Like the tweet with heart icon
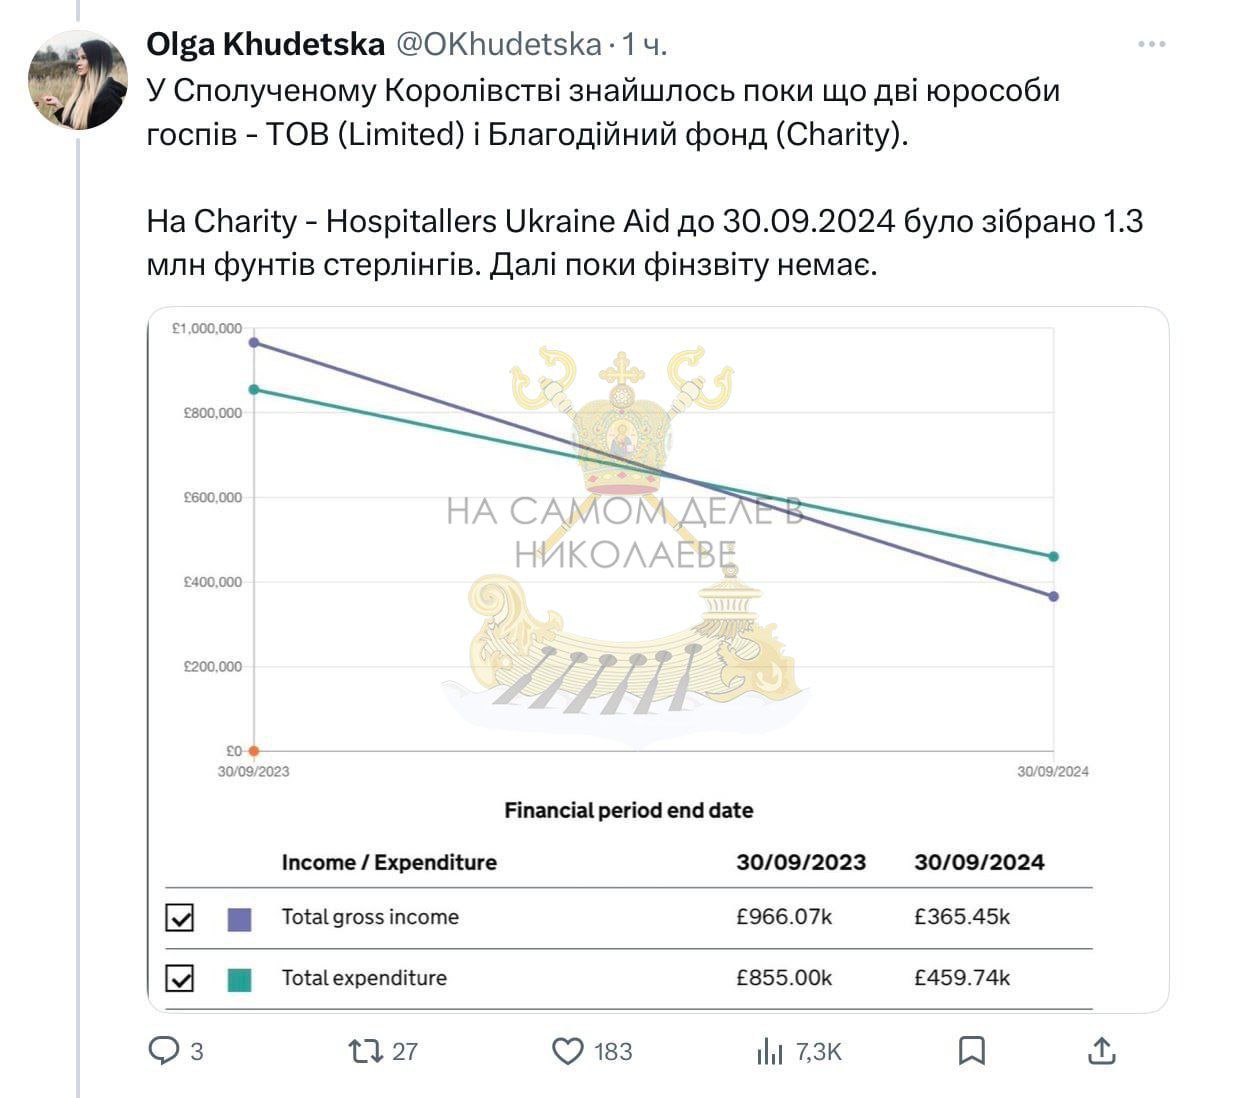This screenshot has width=1252, height=1098. click(x=568, y=1051)
